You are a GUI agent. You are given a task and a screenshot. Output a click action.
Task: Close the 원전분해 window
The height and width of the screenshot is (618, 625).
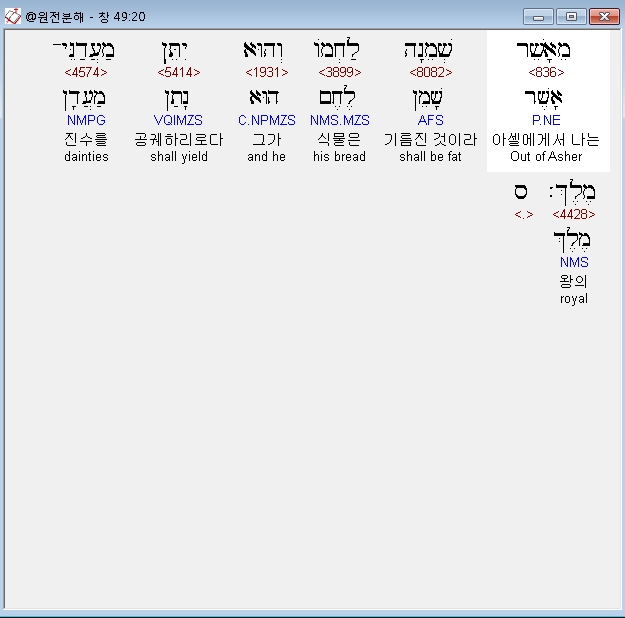[x=604, y=17]
